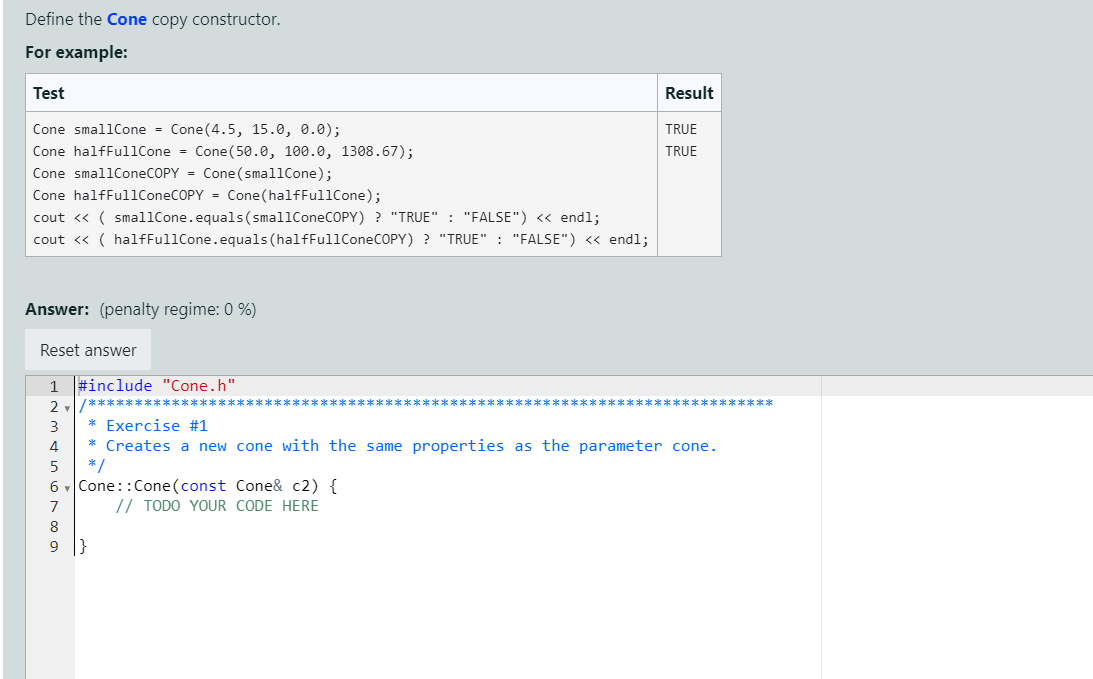This screenshot has height=679, width=1093.
Task: Open the Cone link in the question text
Action: (x=126, y=18)
